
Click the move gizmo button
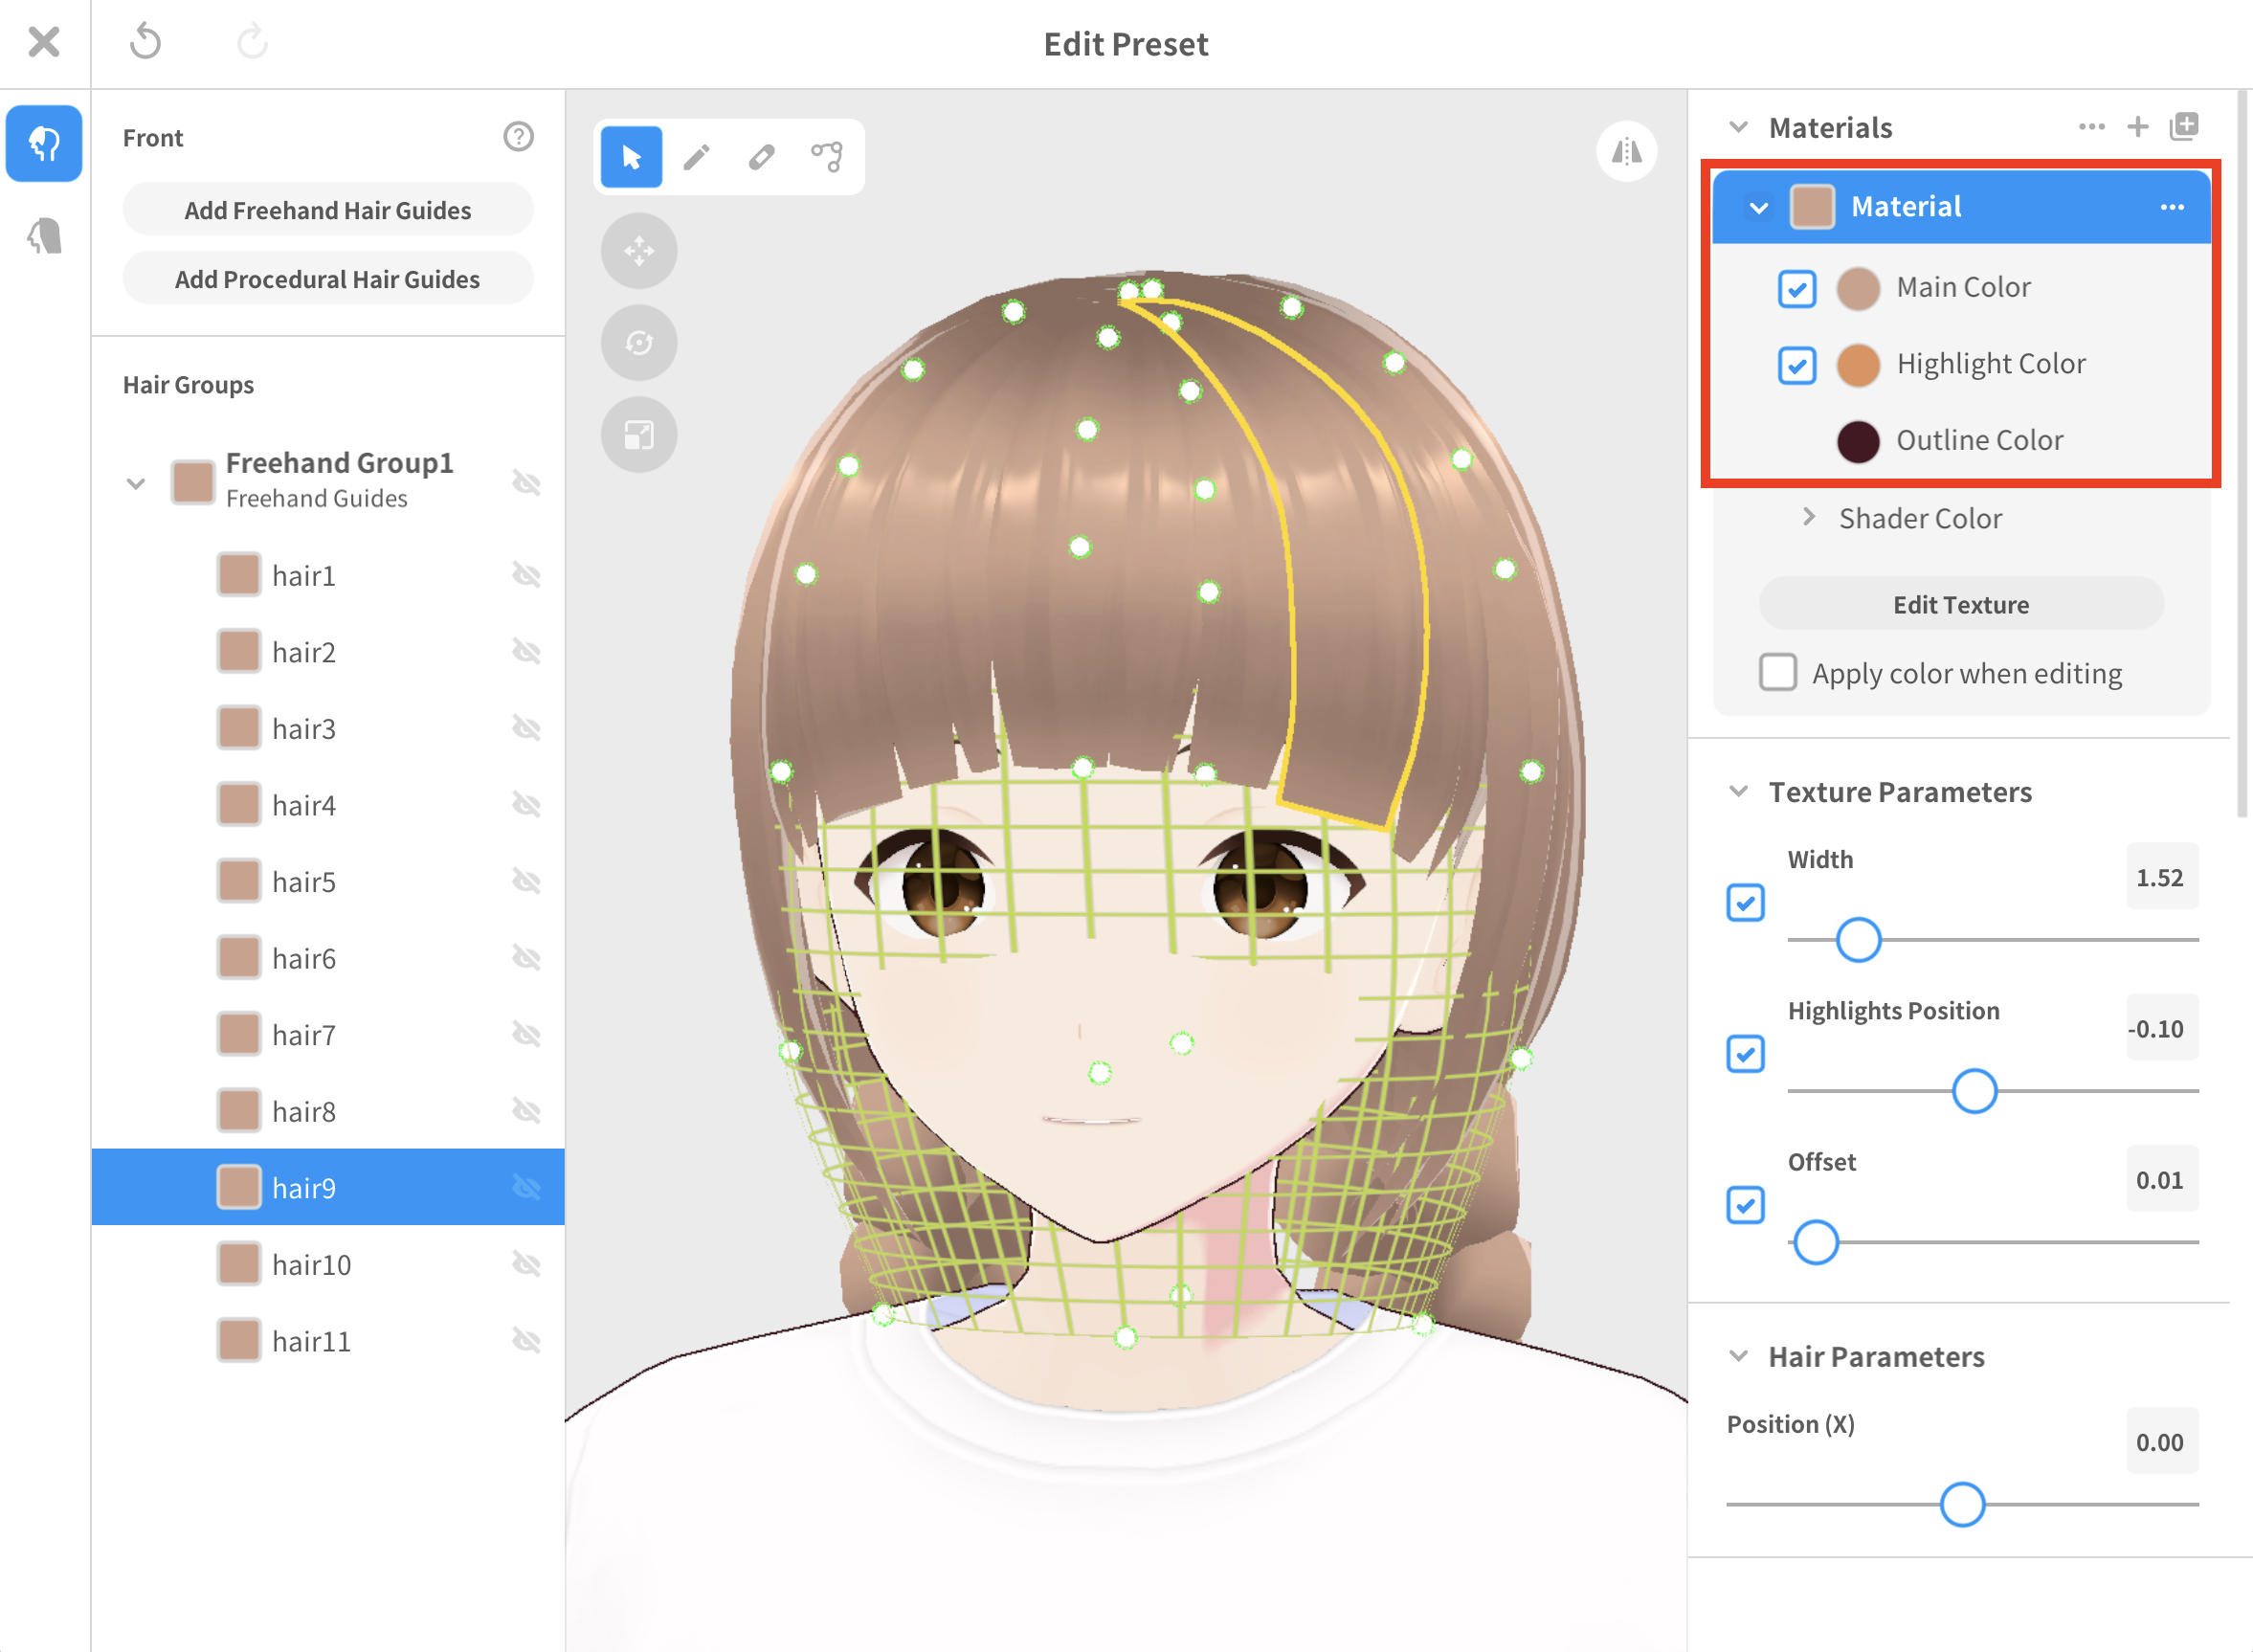coord(639,250)
